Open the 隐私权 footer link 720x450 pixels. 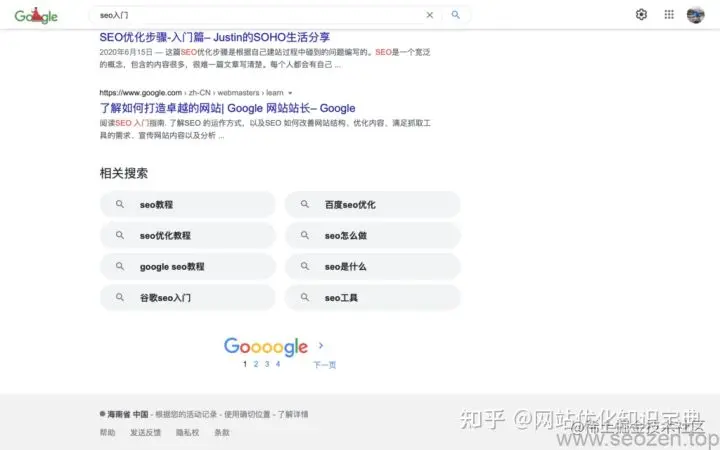pos(188,433)
